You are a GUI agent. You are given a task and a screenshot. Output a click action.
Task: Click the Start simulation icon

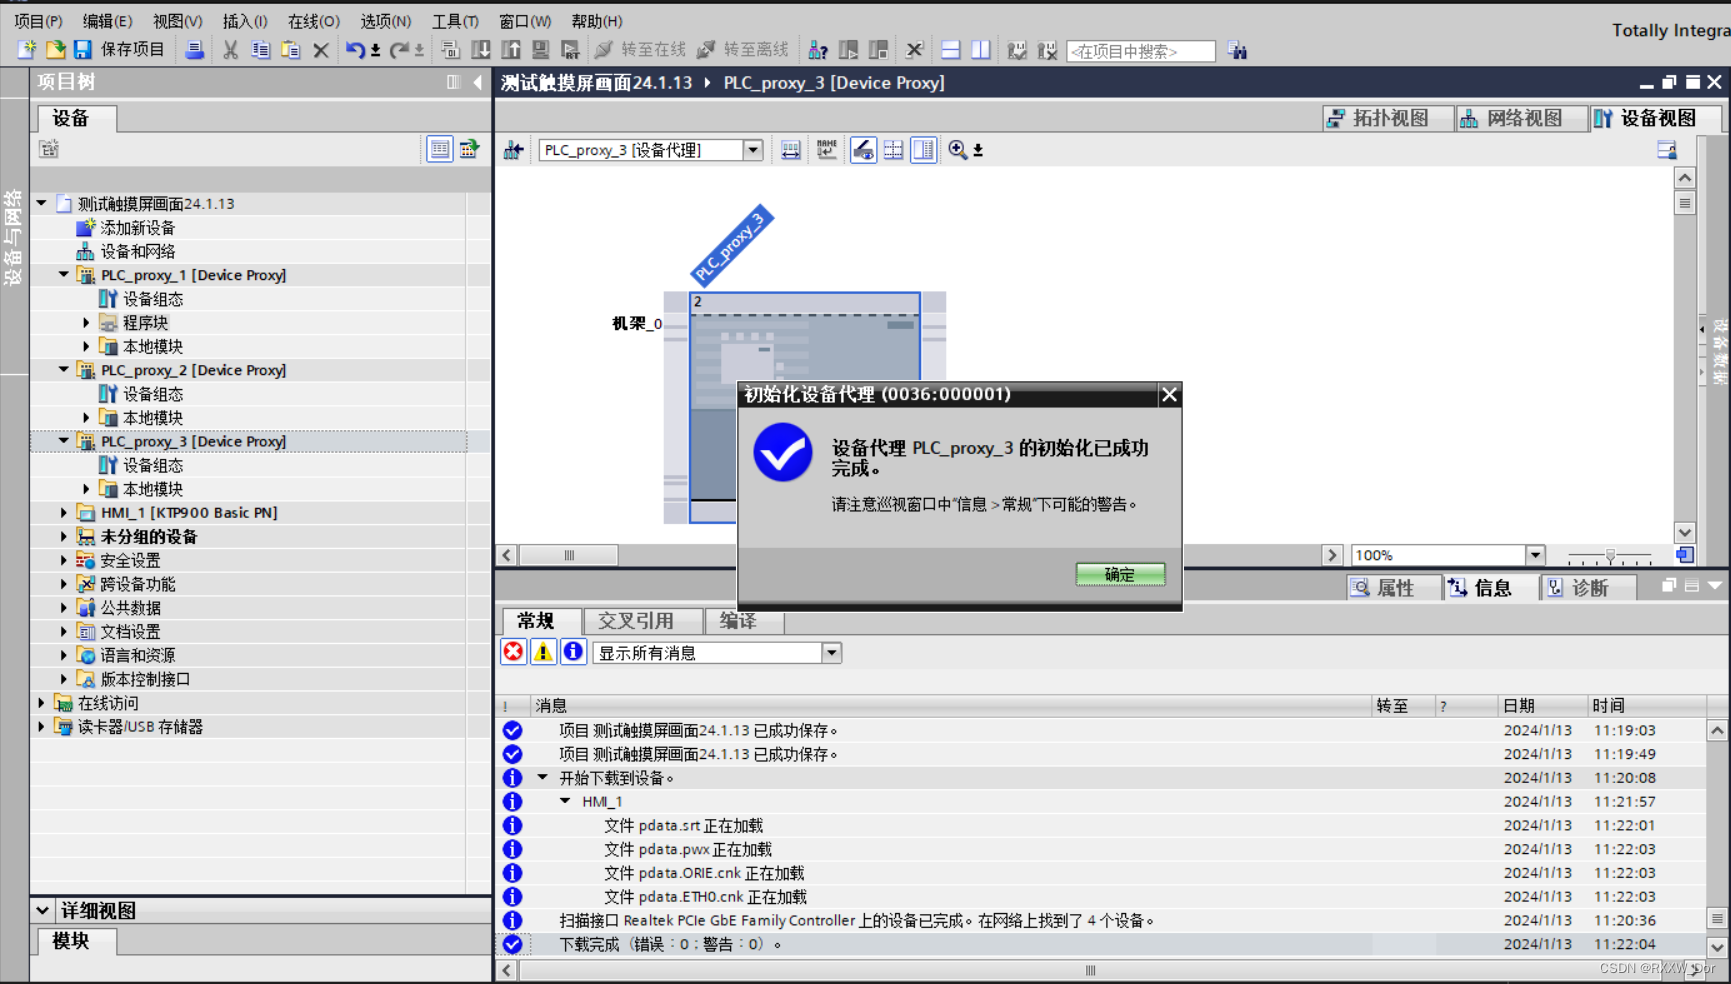pyautogui.click(x=541, y=50)
